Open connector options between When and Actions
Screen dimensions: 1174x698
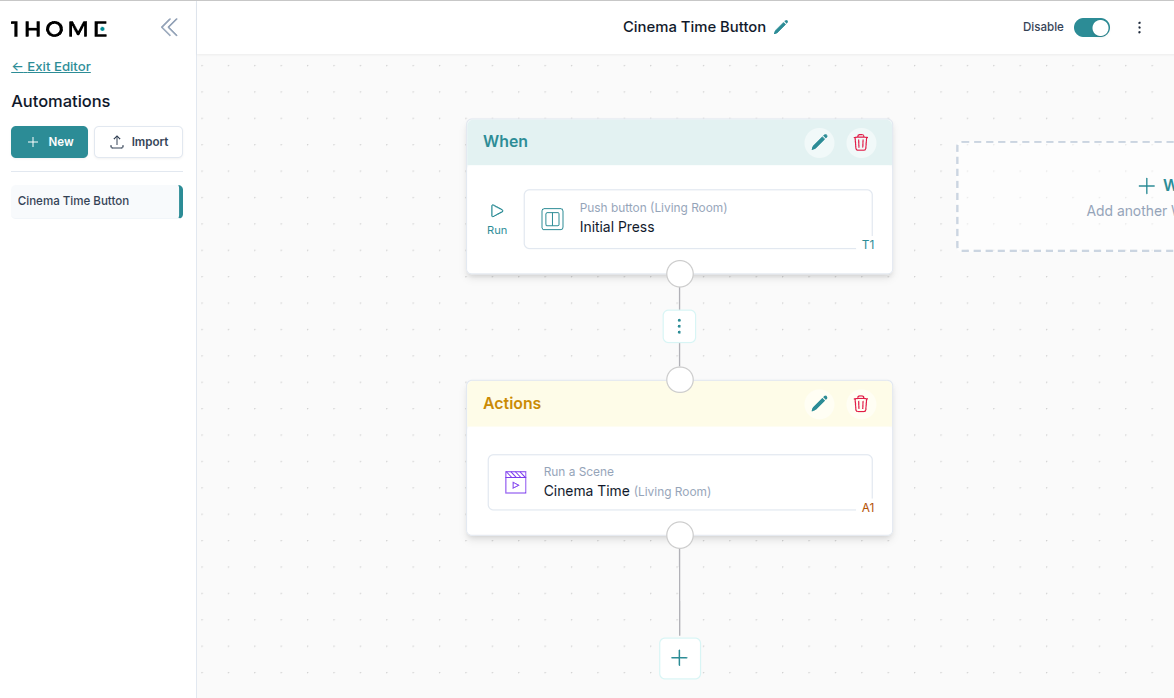coord(679,326)
